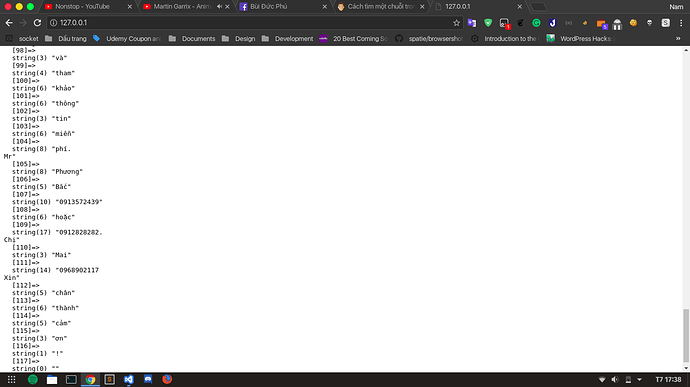Open the blue J shield extension

click(x=552, y=23)
